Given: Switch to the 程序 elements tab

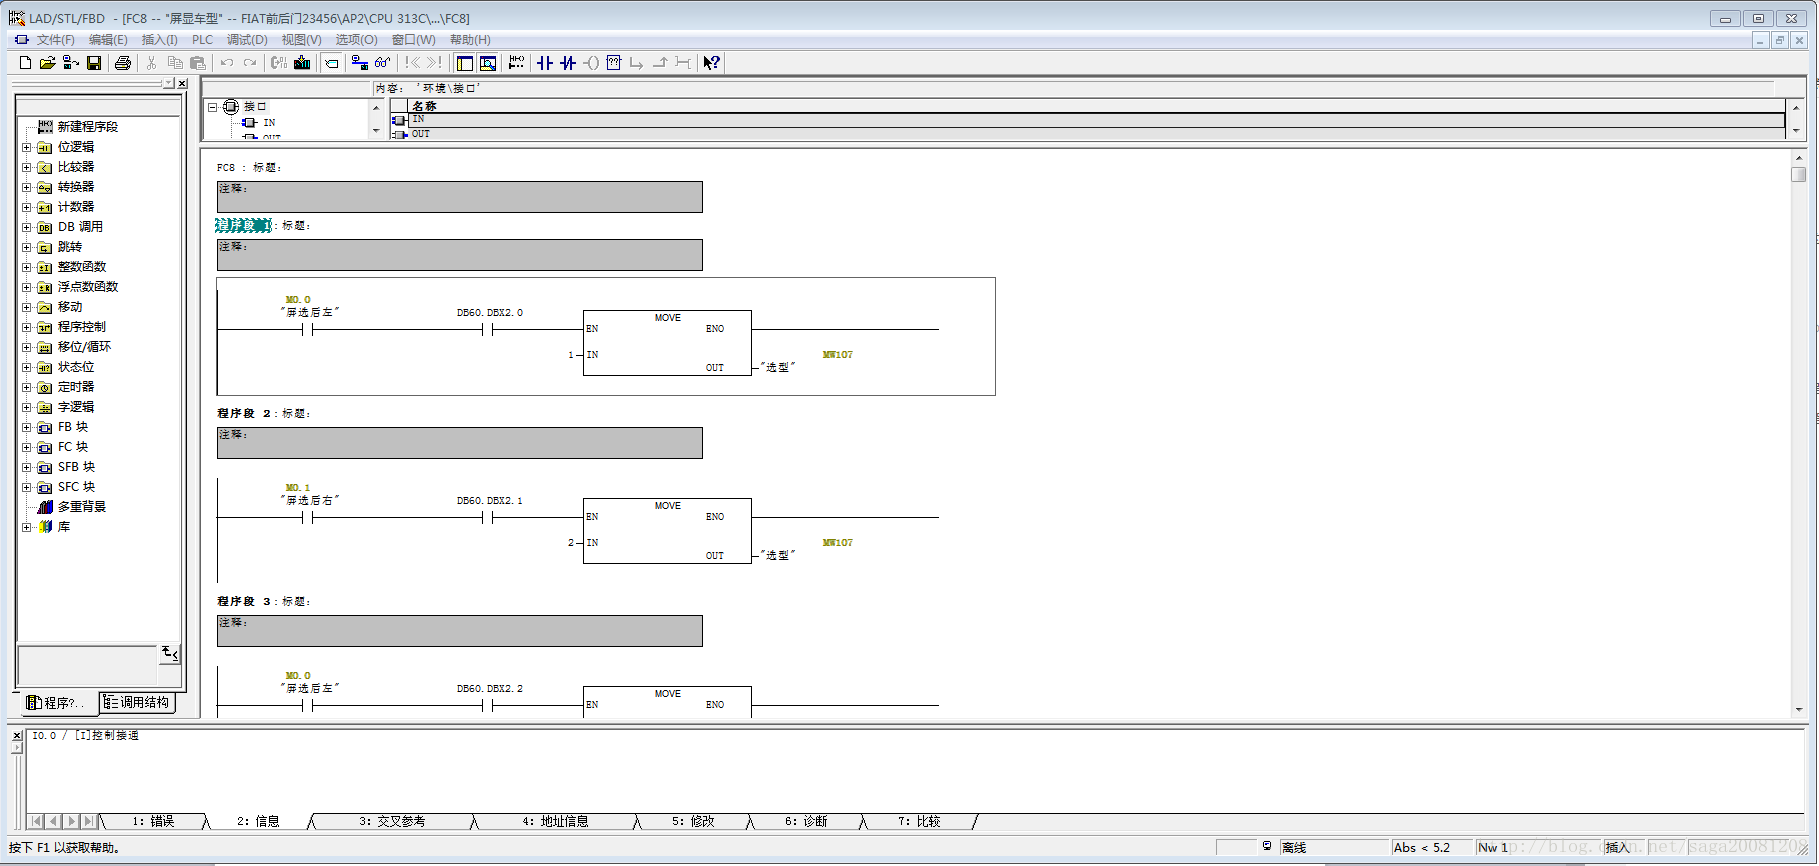Looking at the screenshot, I should tap(57, 703).
